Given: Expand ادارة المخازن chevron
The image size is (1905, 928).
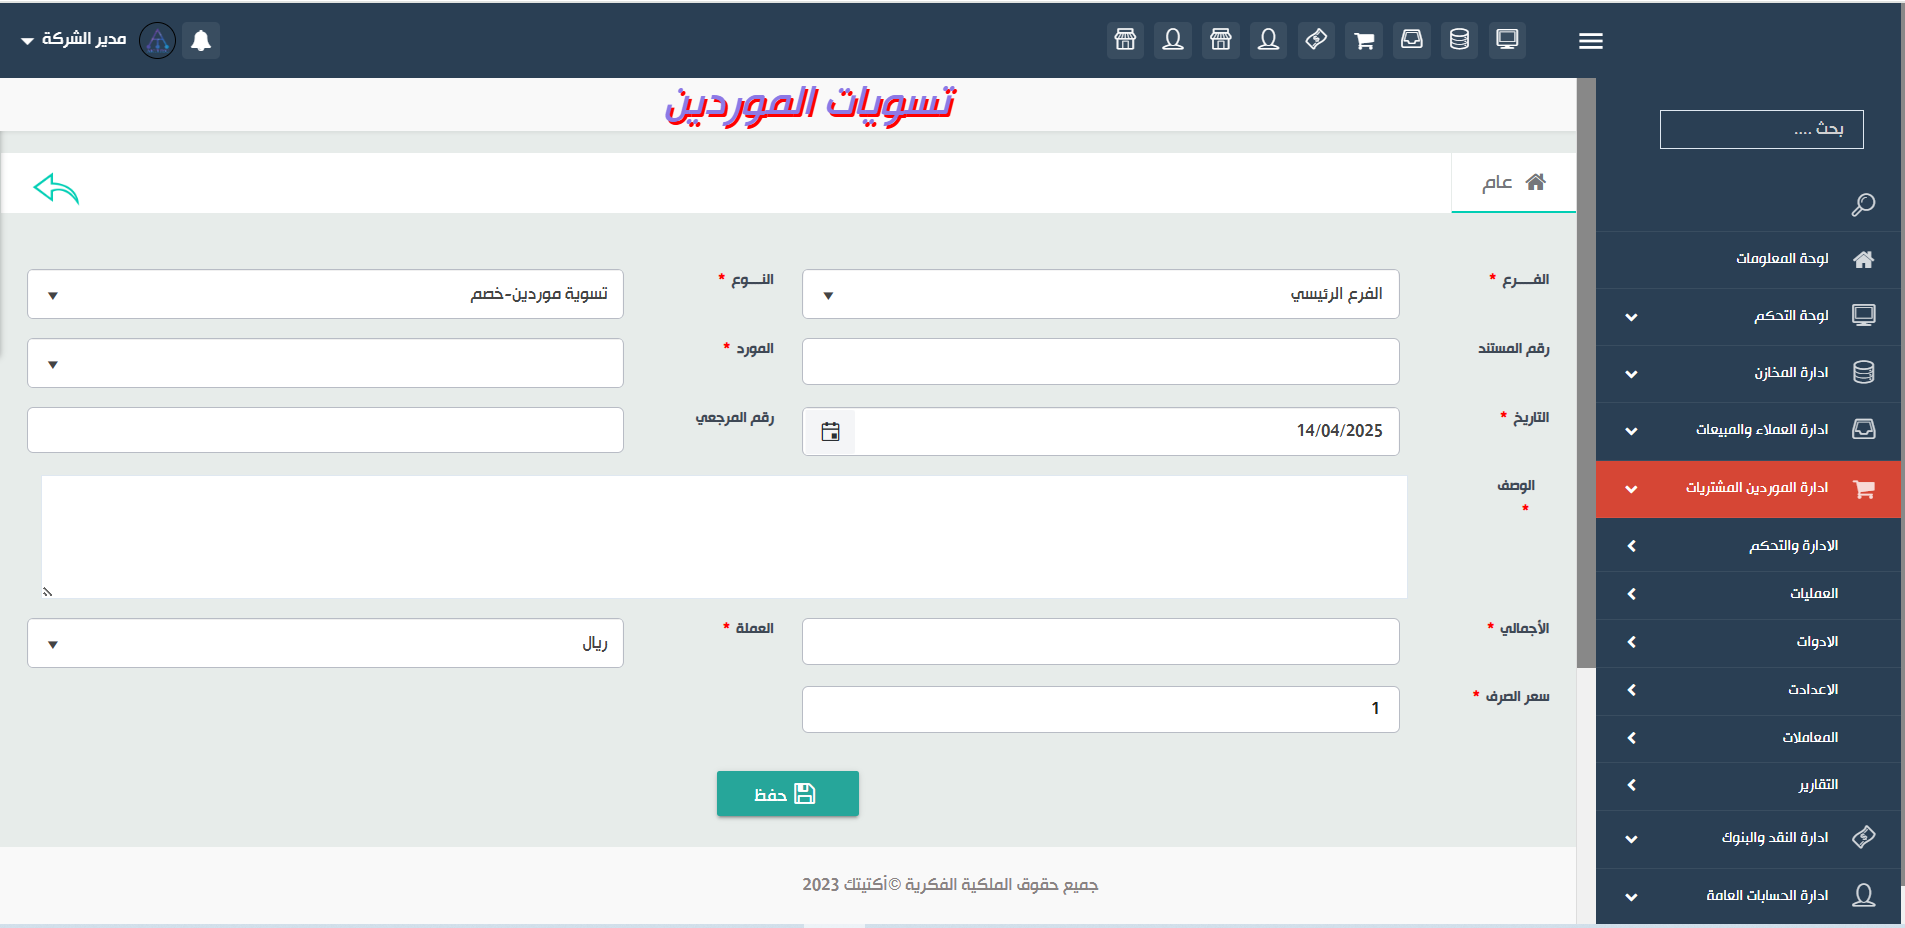Looking at the screenshot, I should (1631, 374).
